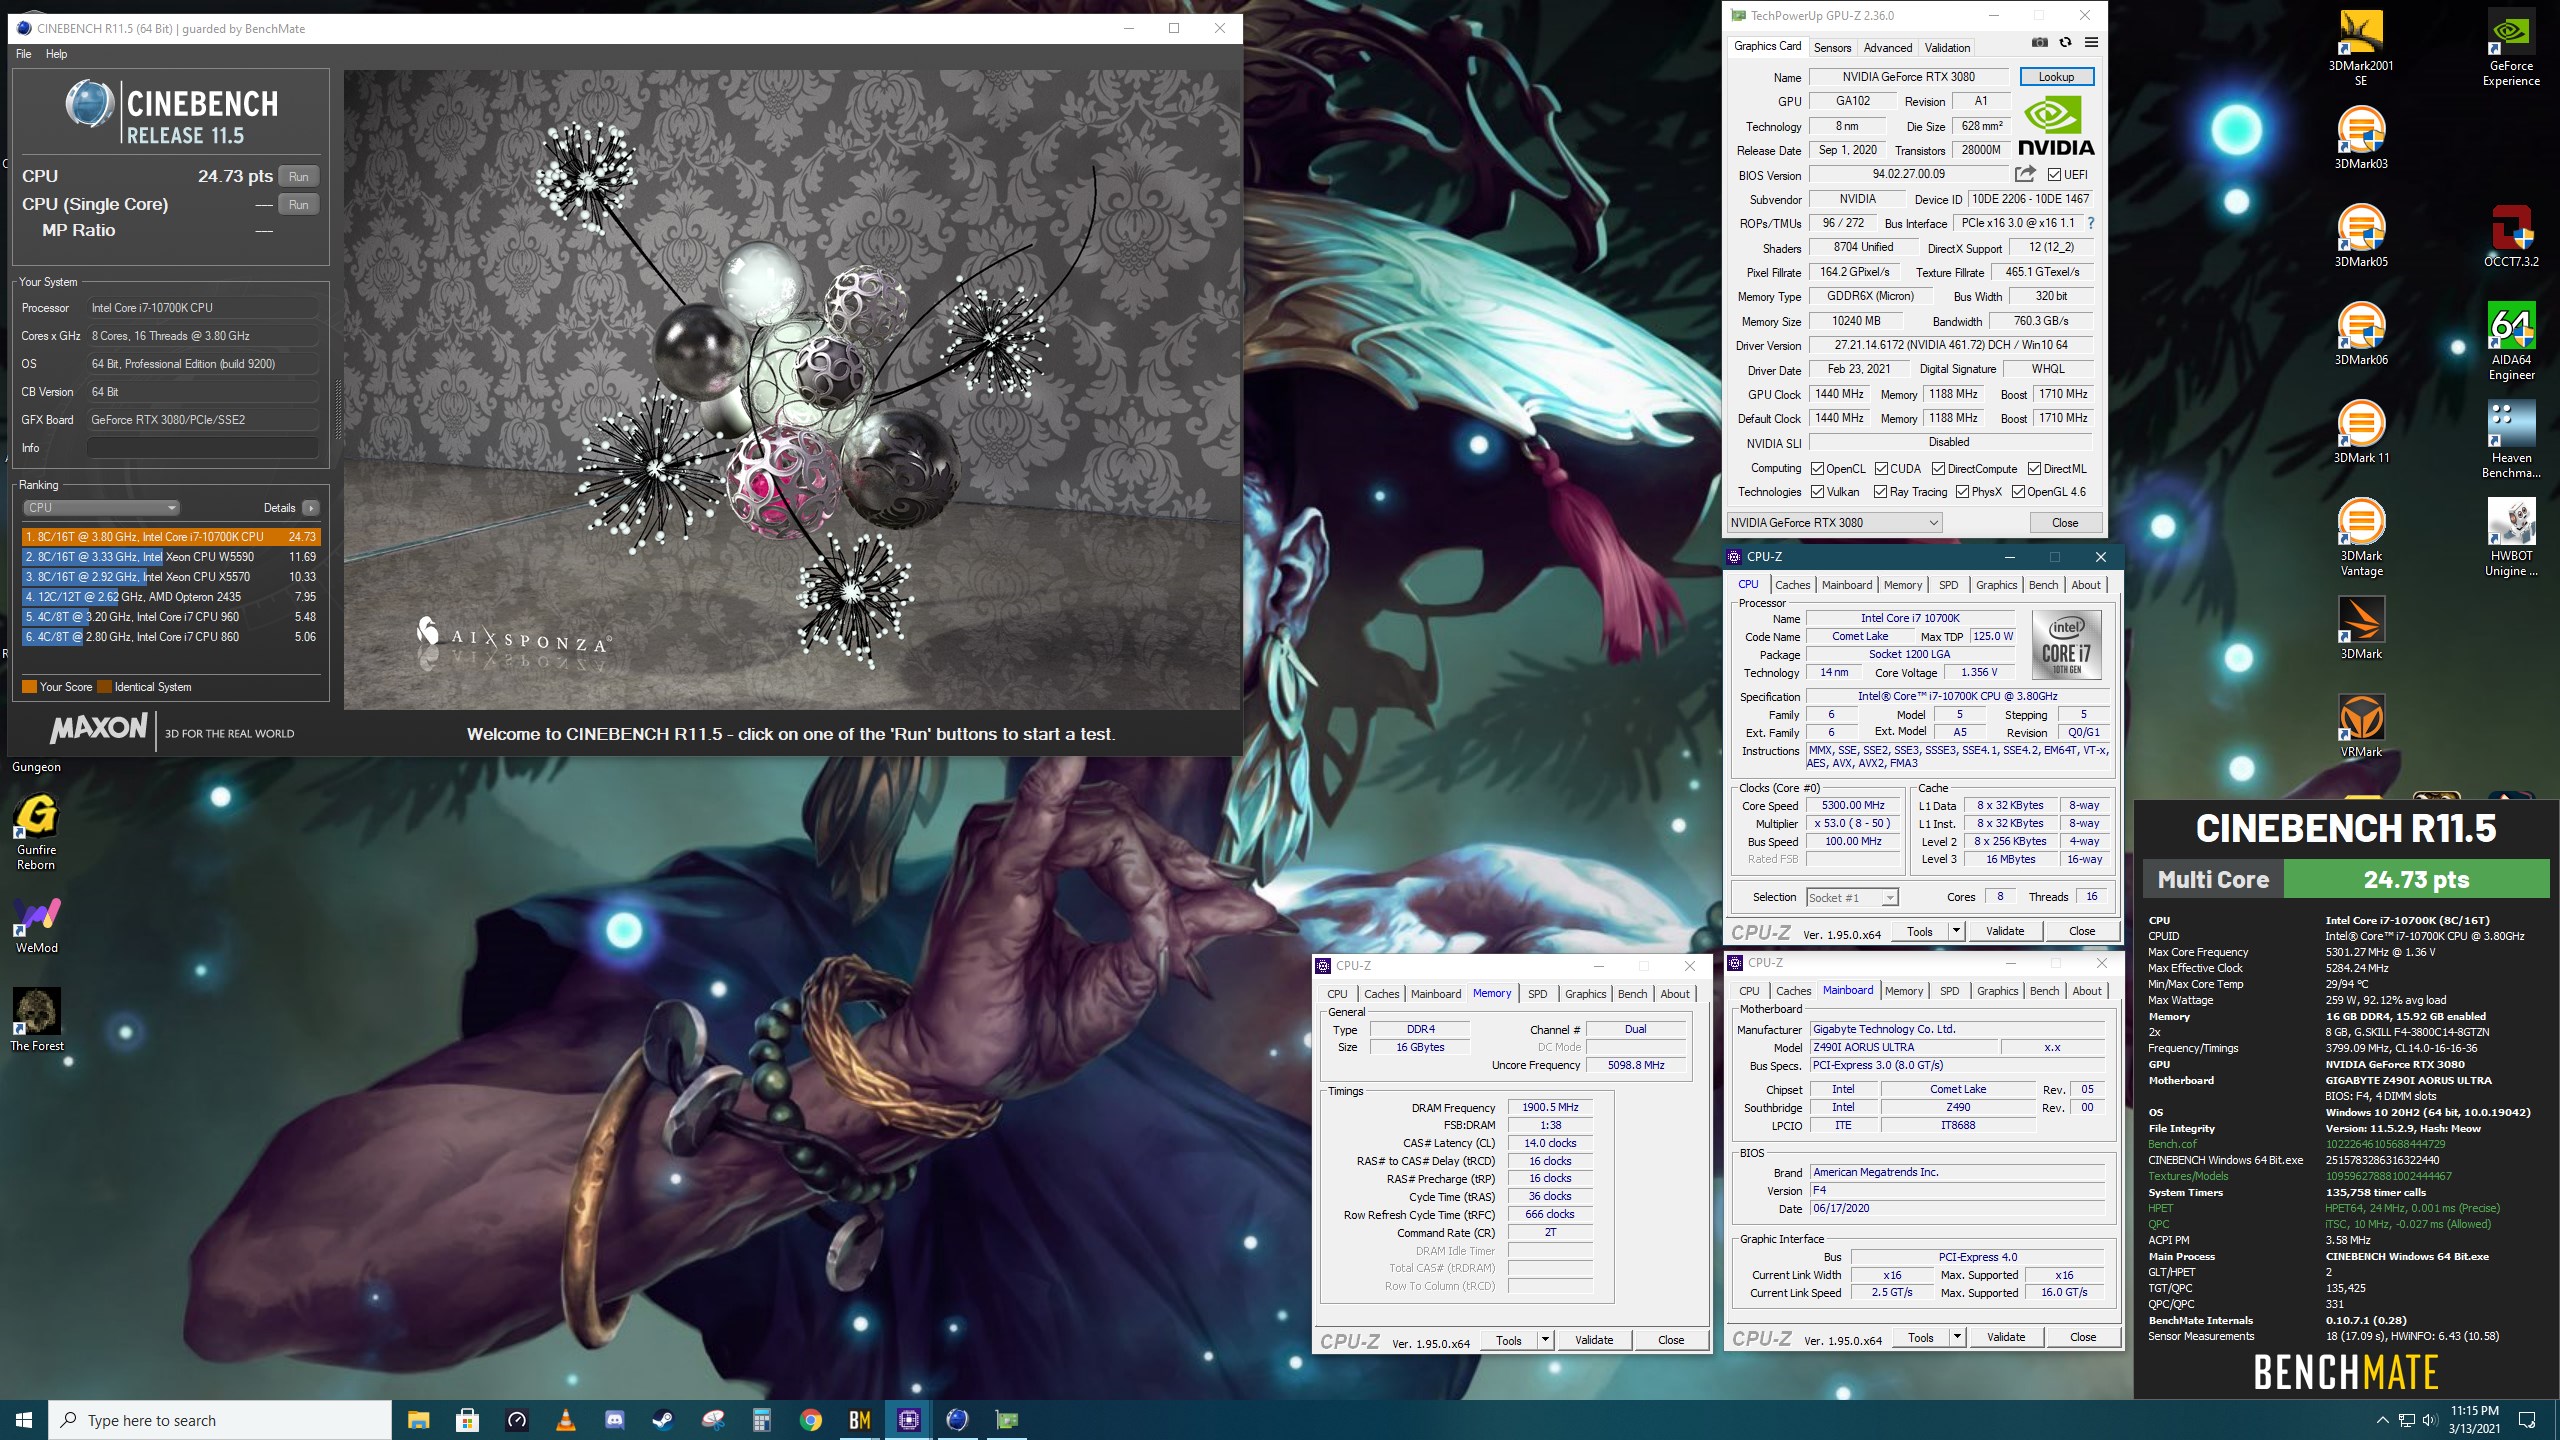This screenshot has height=1440, width=2560.
Task: Open 3DMark Vantage desktop shortcut
Action: [x=2360, y=537]
